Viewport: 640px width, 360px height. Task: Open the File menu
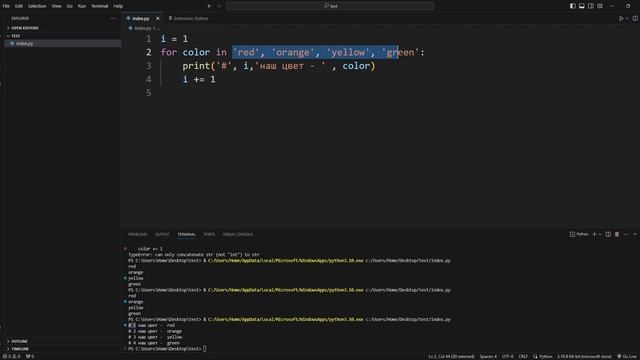coord(6,6)
